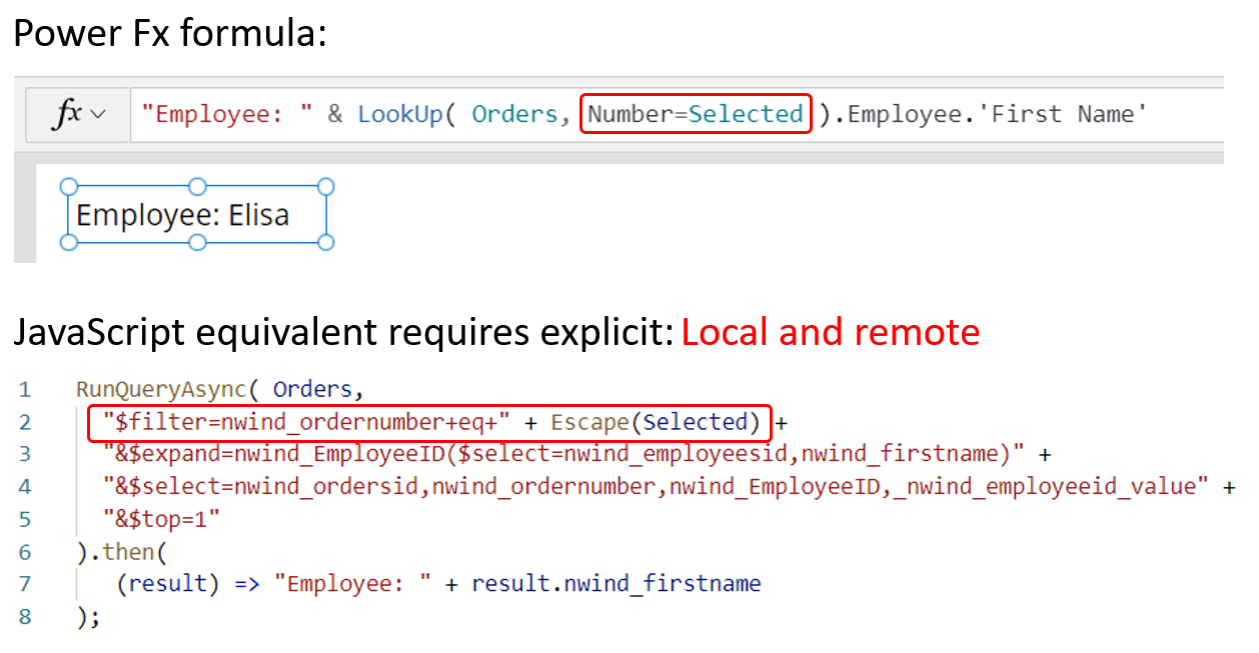Click the top-middle resize handle of label

[x=197, y=187]
